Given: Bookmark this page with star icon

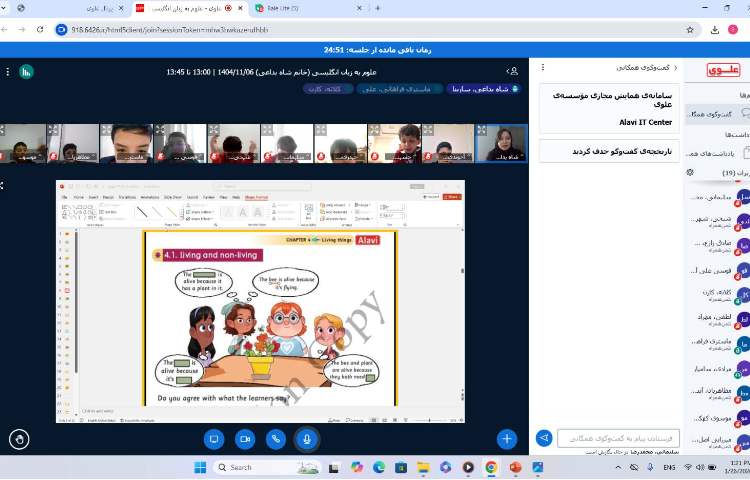Looking at the screenshot, I should pyautogui.click(x=690, y=30).
